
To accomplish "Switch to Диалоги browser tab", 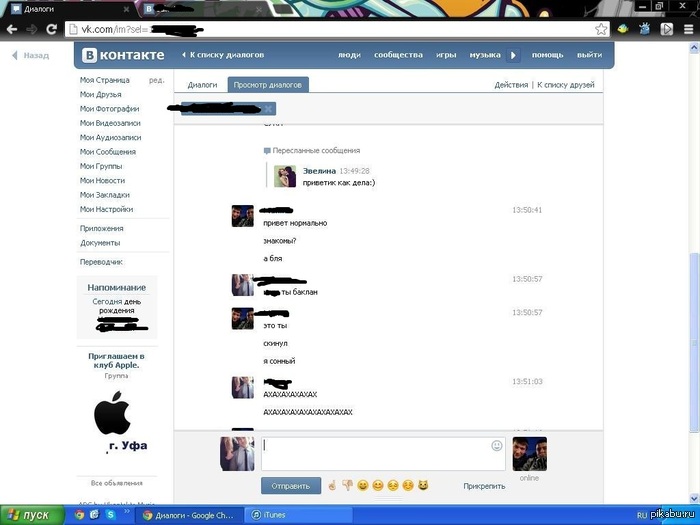I will click(x=69, y=9).
